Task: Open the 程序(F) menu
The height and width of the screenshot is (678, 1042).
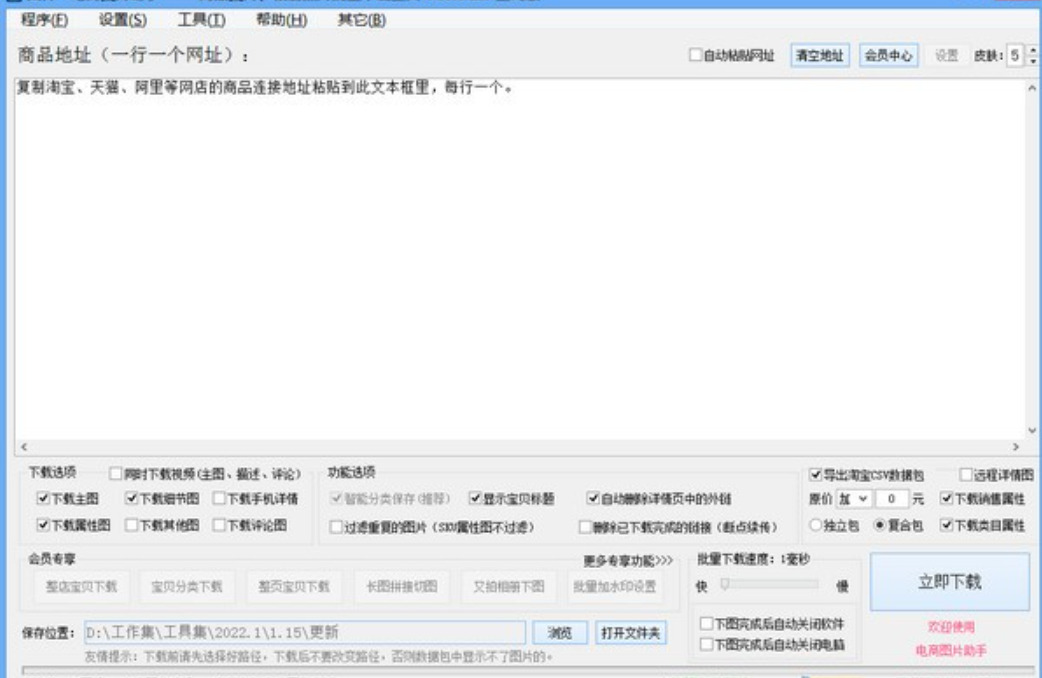Action: click(x=44, y=20)
